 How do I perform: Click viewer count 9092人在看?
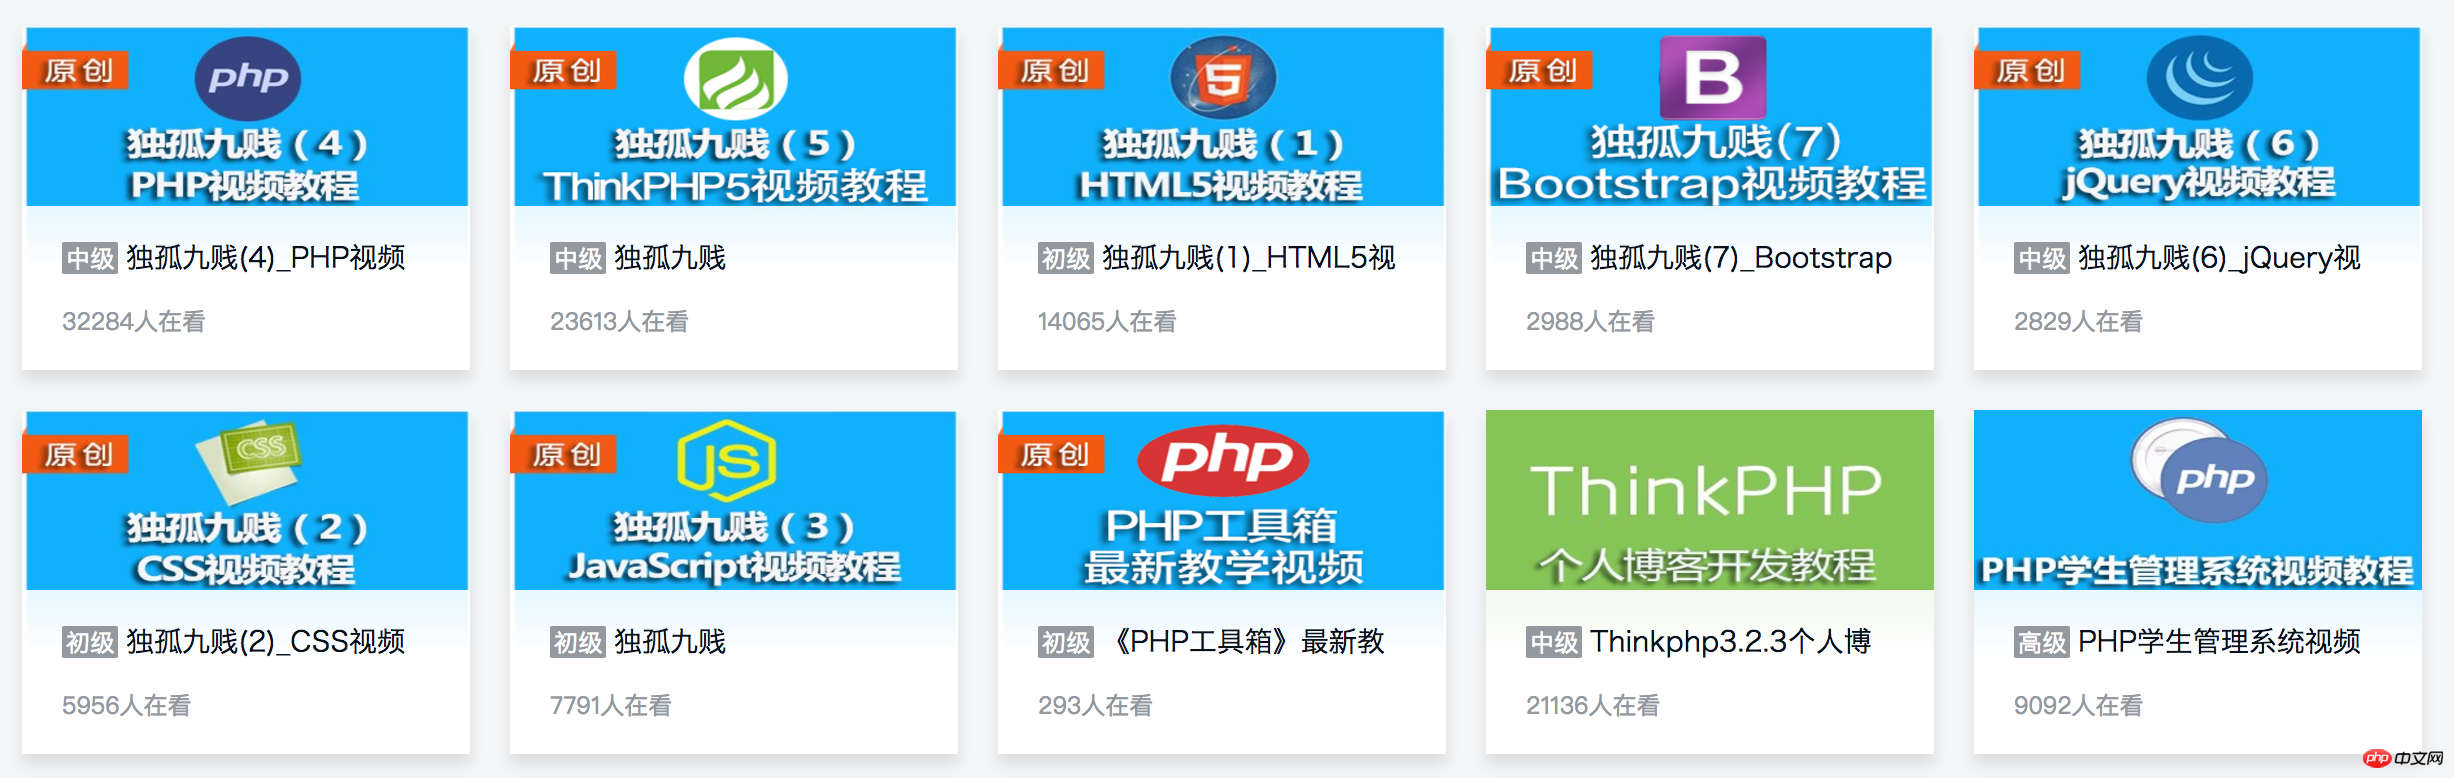tap(2078, 706)
